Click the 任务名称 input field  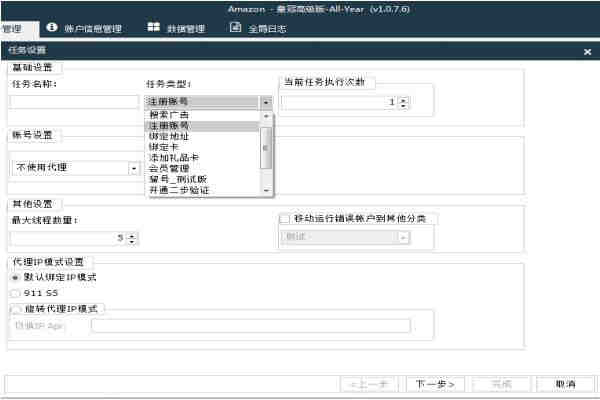pos(74,102)
